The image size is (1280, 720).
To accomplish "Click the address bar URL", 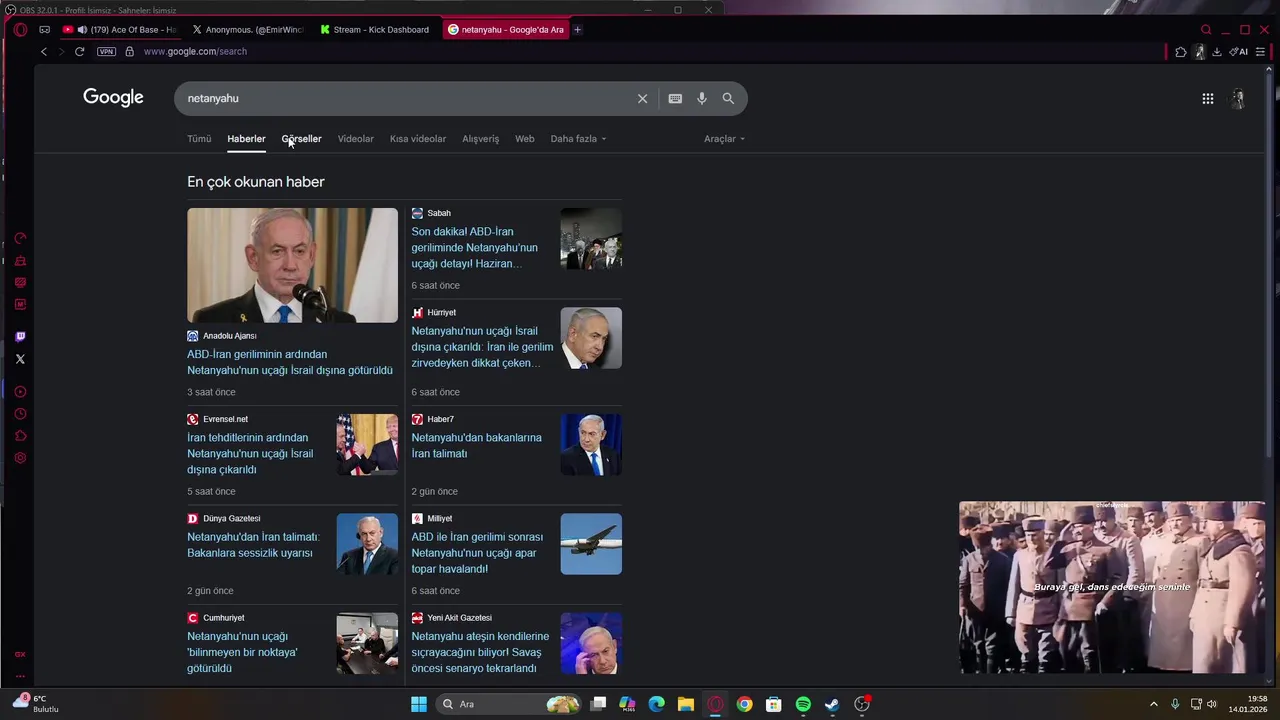I will coord(195,51).
